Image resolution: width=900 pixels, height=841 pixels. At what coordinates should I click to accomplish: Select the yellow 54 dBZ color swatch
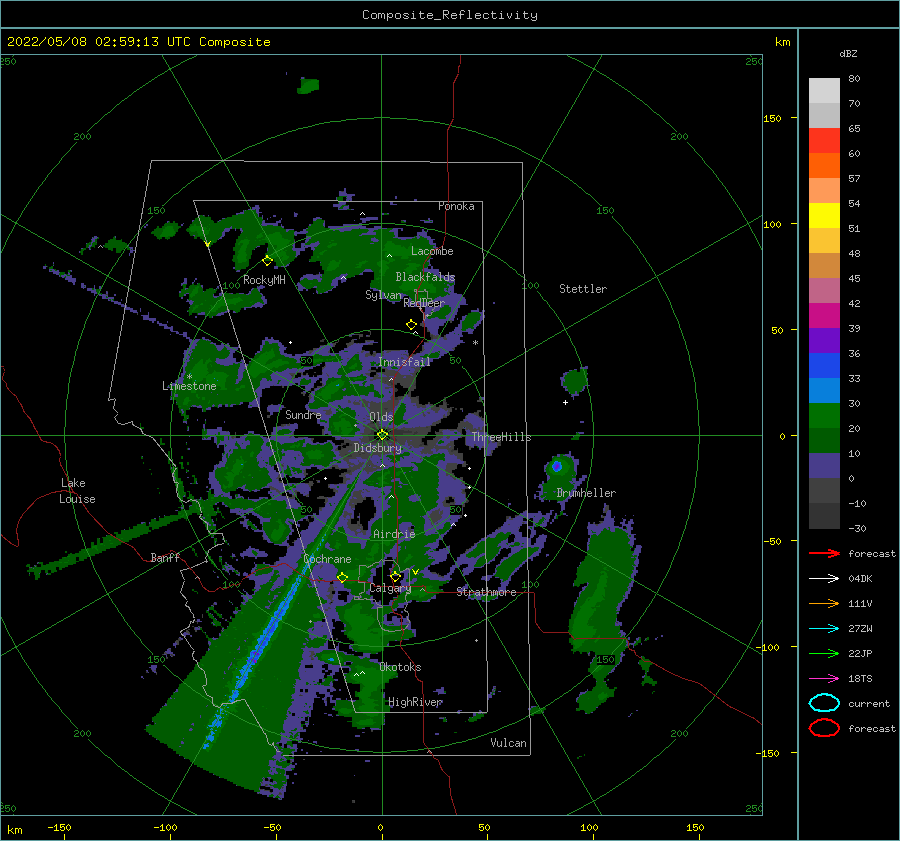(824, 215)
